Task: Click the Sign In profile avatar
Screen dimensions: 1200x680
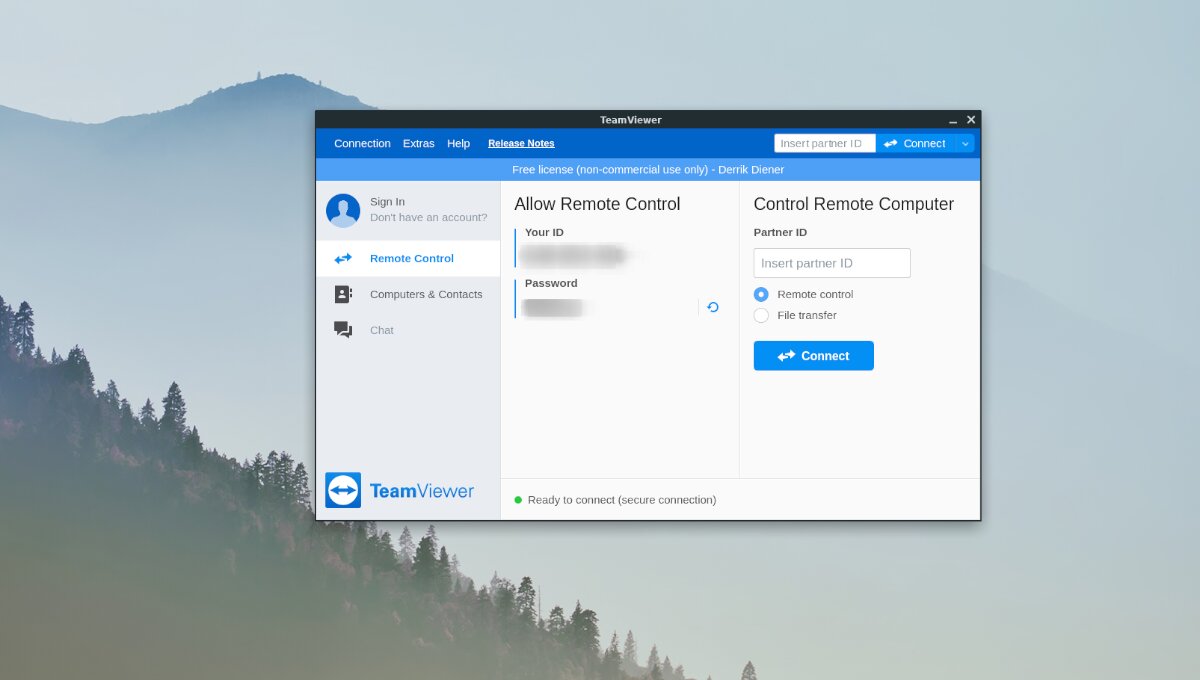Action: tap(343, 209)
